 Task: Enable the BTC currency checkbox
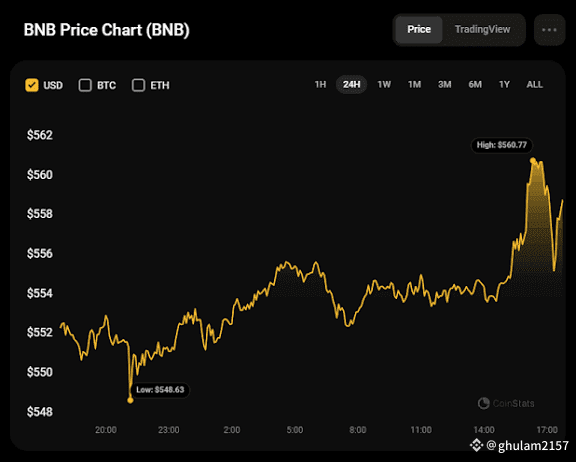click(85, 85)
